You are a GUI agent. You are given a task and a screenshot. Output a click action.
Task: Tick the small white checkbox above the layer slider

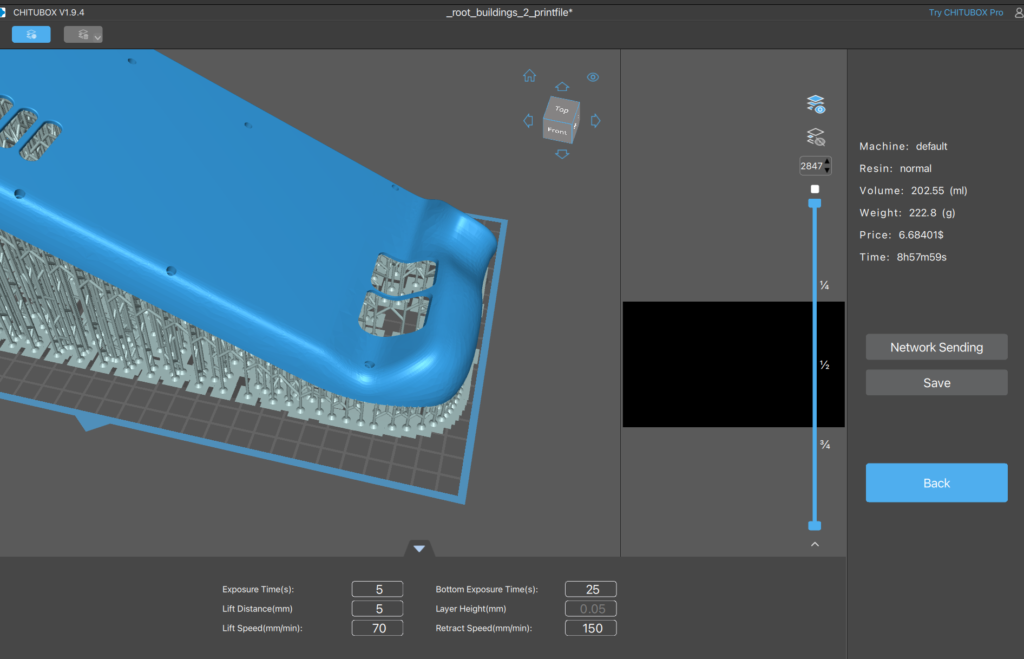815,189
